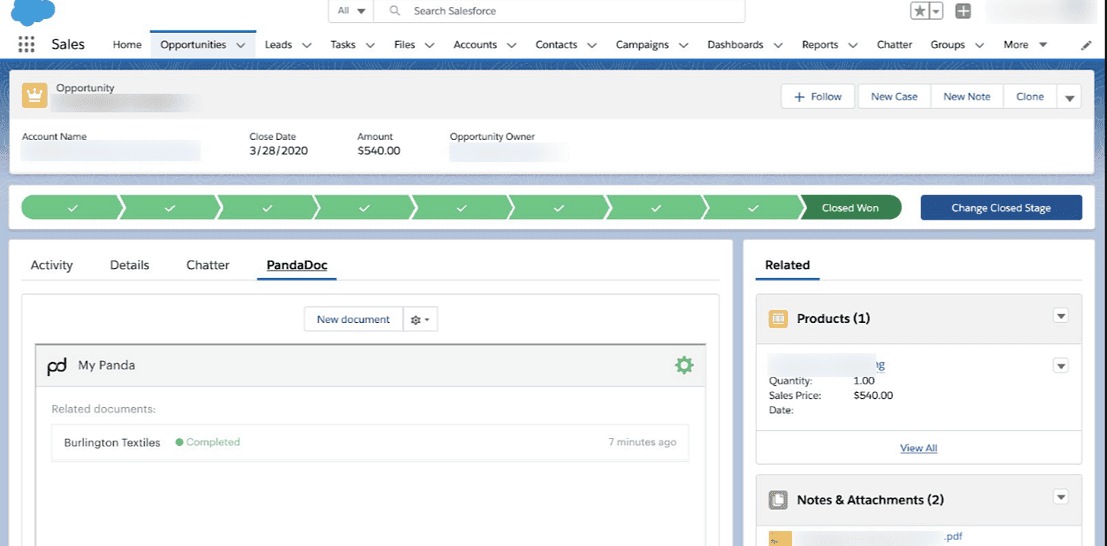Open the Campaigns navigation tab
Viewport: 1107px width, 546px height.
click(642, 44)
